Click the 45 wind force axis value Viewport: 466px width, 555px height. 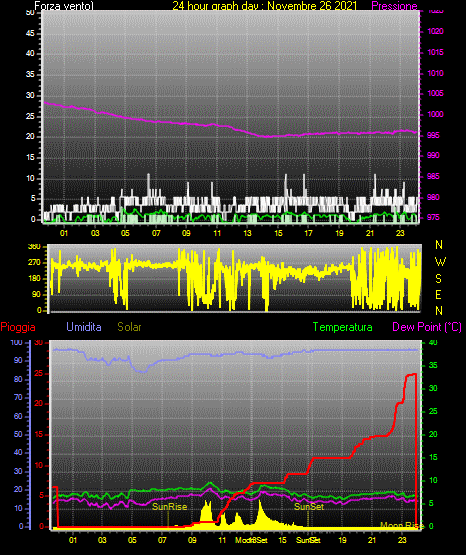point(30,33)
